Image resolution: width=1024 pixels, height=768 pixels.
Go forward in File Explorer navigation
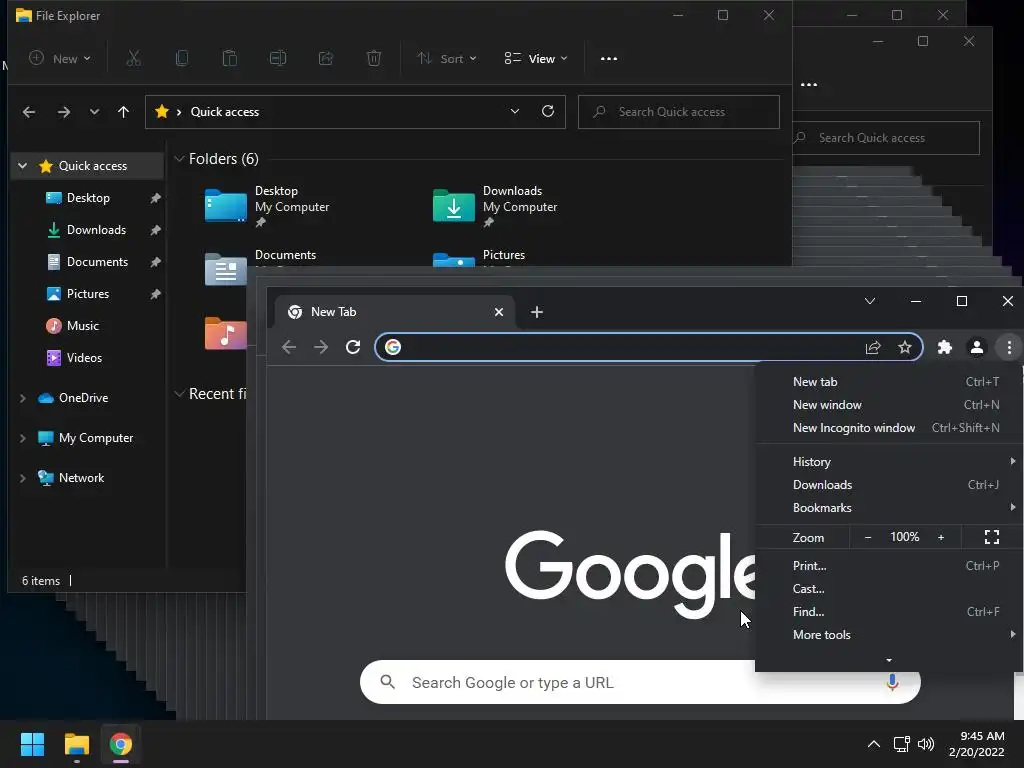[63, 112]
